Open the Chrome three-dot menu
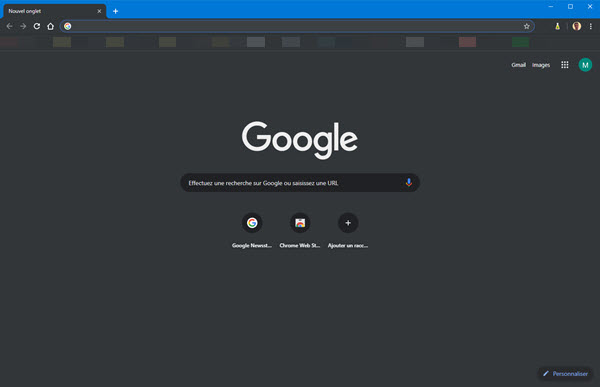Image resolution: width=600 pixels, height=387 pixels. pos(591,26)
